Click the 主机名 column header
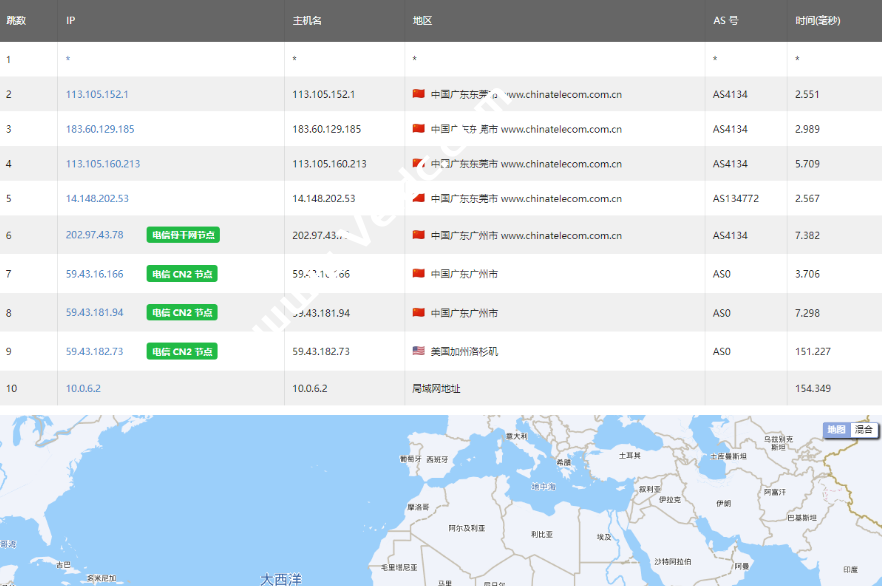 307,20
